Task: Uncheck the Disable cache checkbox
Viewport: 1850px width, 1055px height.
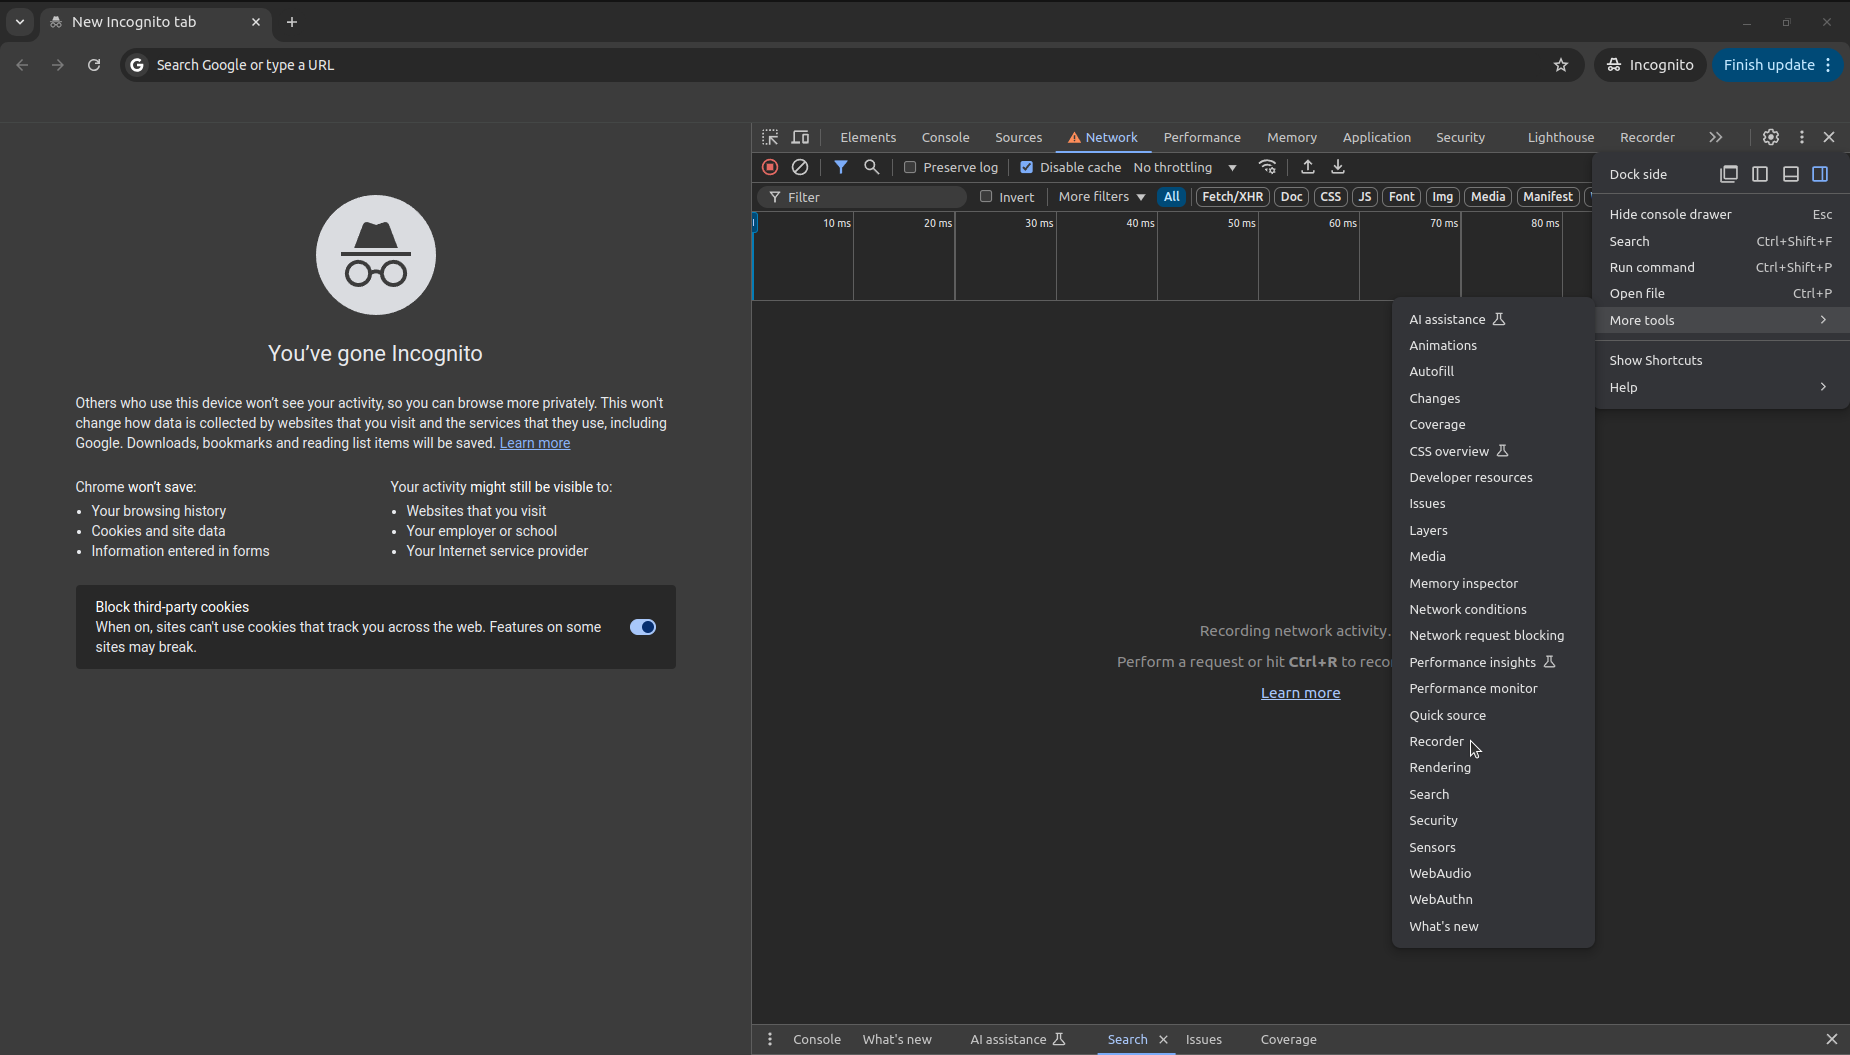Action: click(x=1026, y=167)
